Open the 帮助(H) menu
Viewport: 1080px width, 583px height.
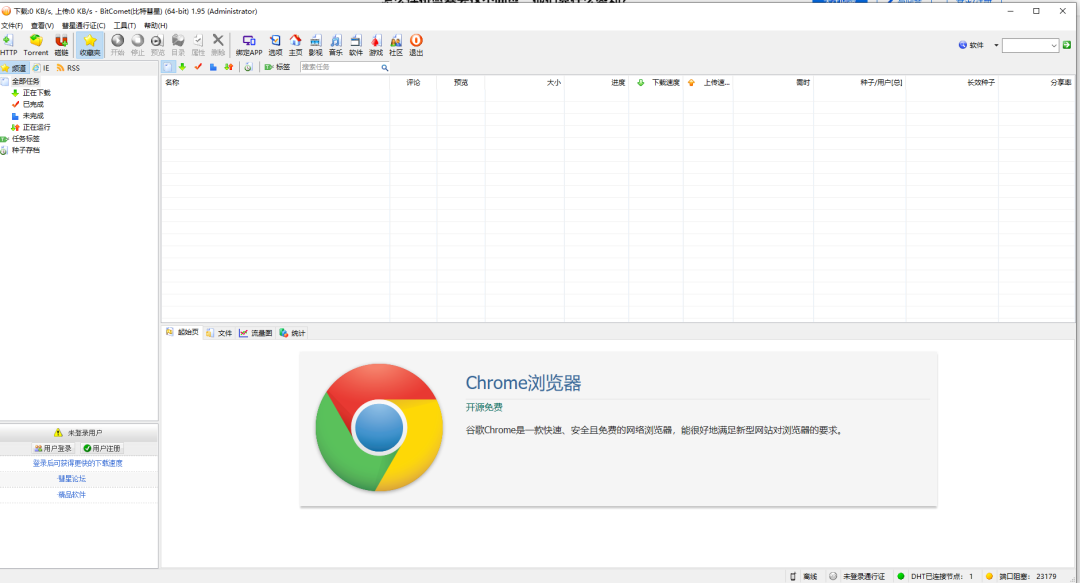click(x=156, y=25)
